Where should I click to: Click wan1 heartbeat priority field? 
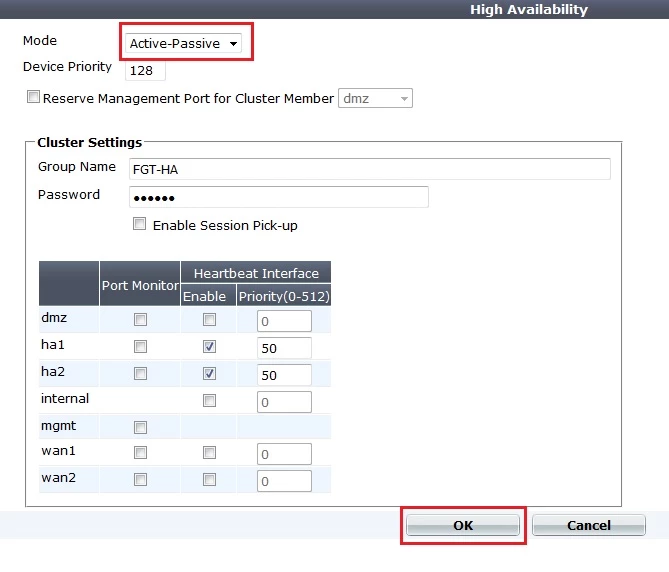click(x=284, y=454)
